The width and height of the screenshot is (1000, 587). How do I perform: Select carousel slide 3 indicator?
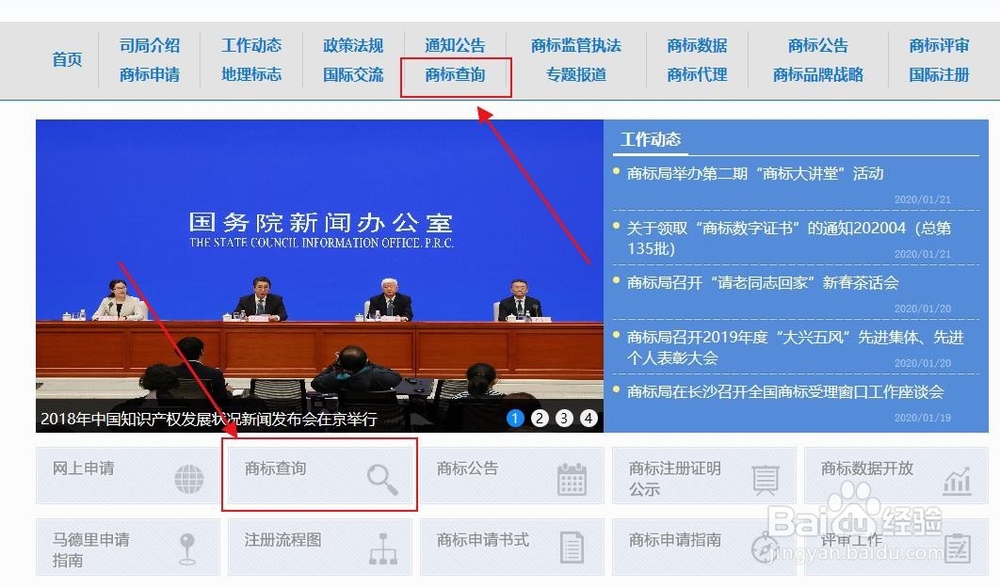coord(564,419)
